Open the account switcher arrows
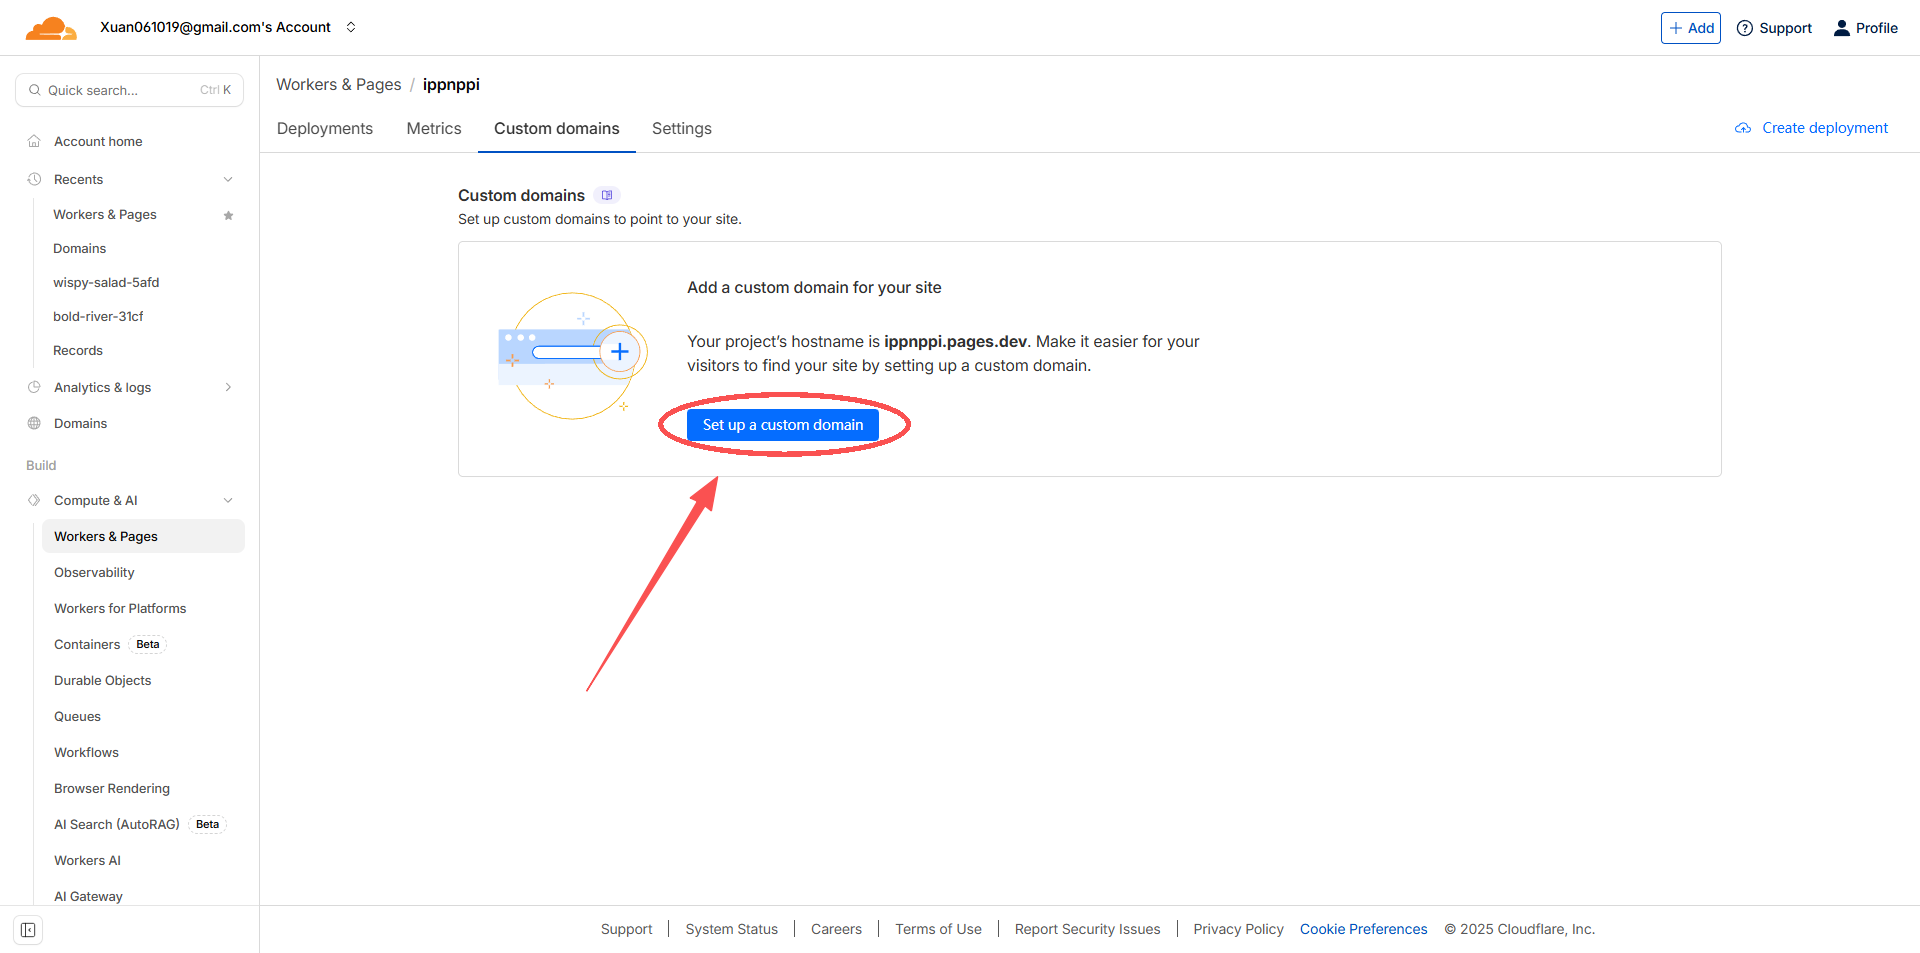Viewport: 1920px width, 953px height. coord(351,27)
